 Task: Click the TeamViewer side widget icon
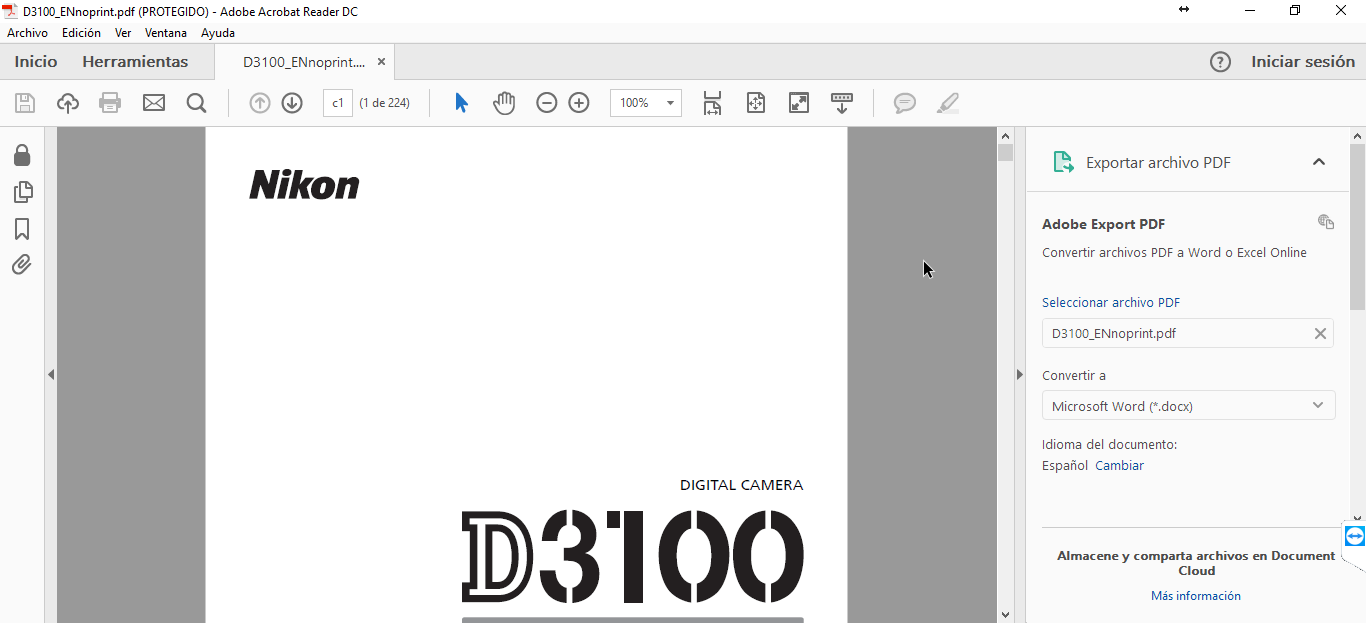[1355, 536]
